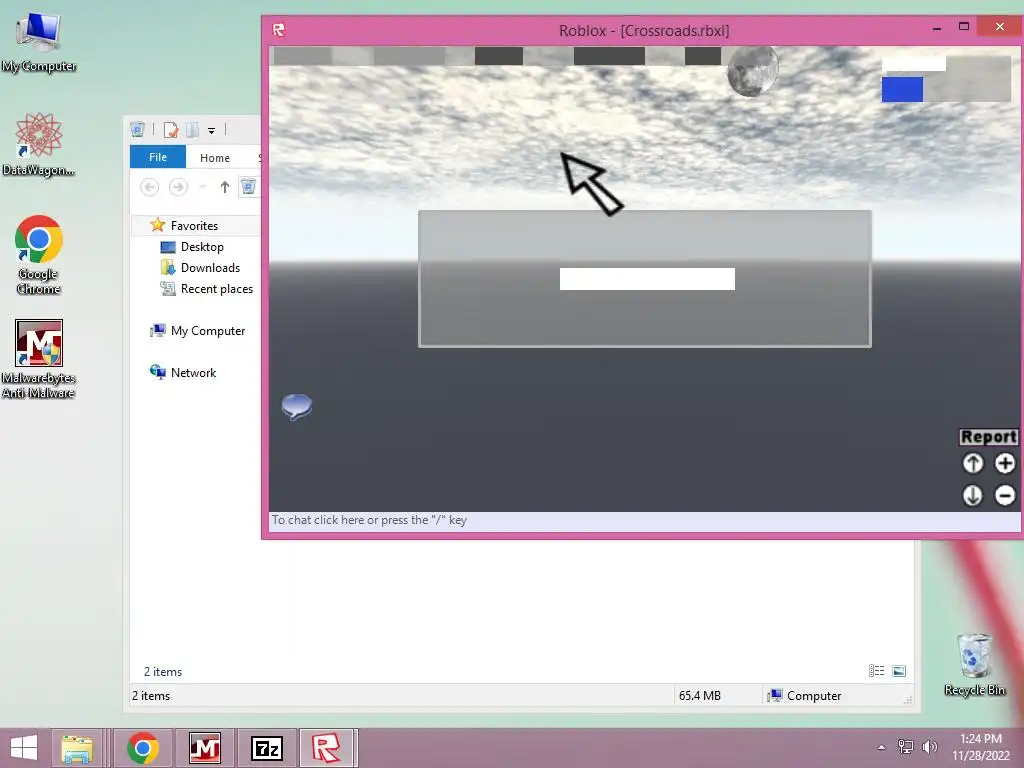Open 7-Zip from the taskbar
1024x768 pixels.
pos(267,748)
